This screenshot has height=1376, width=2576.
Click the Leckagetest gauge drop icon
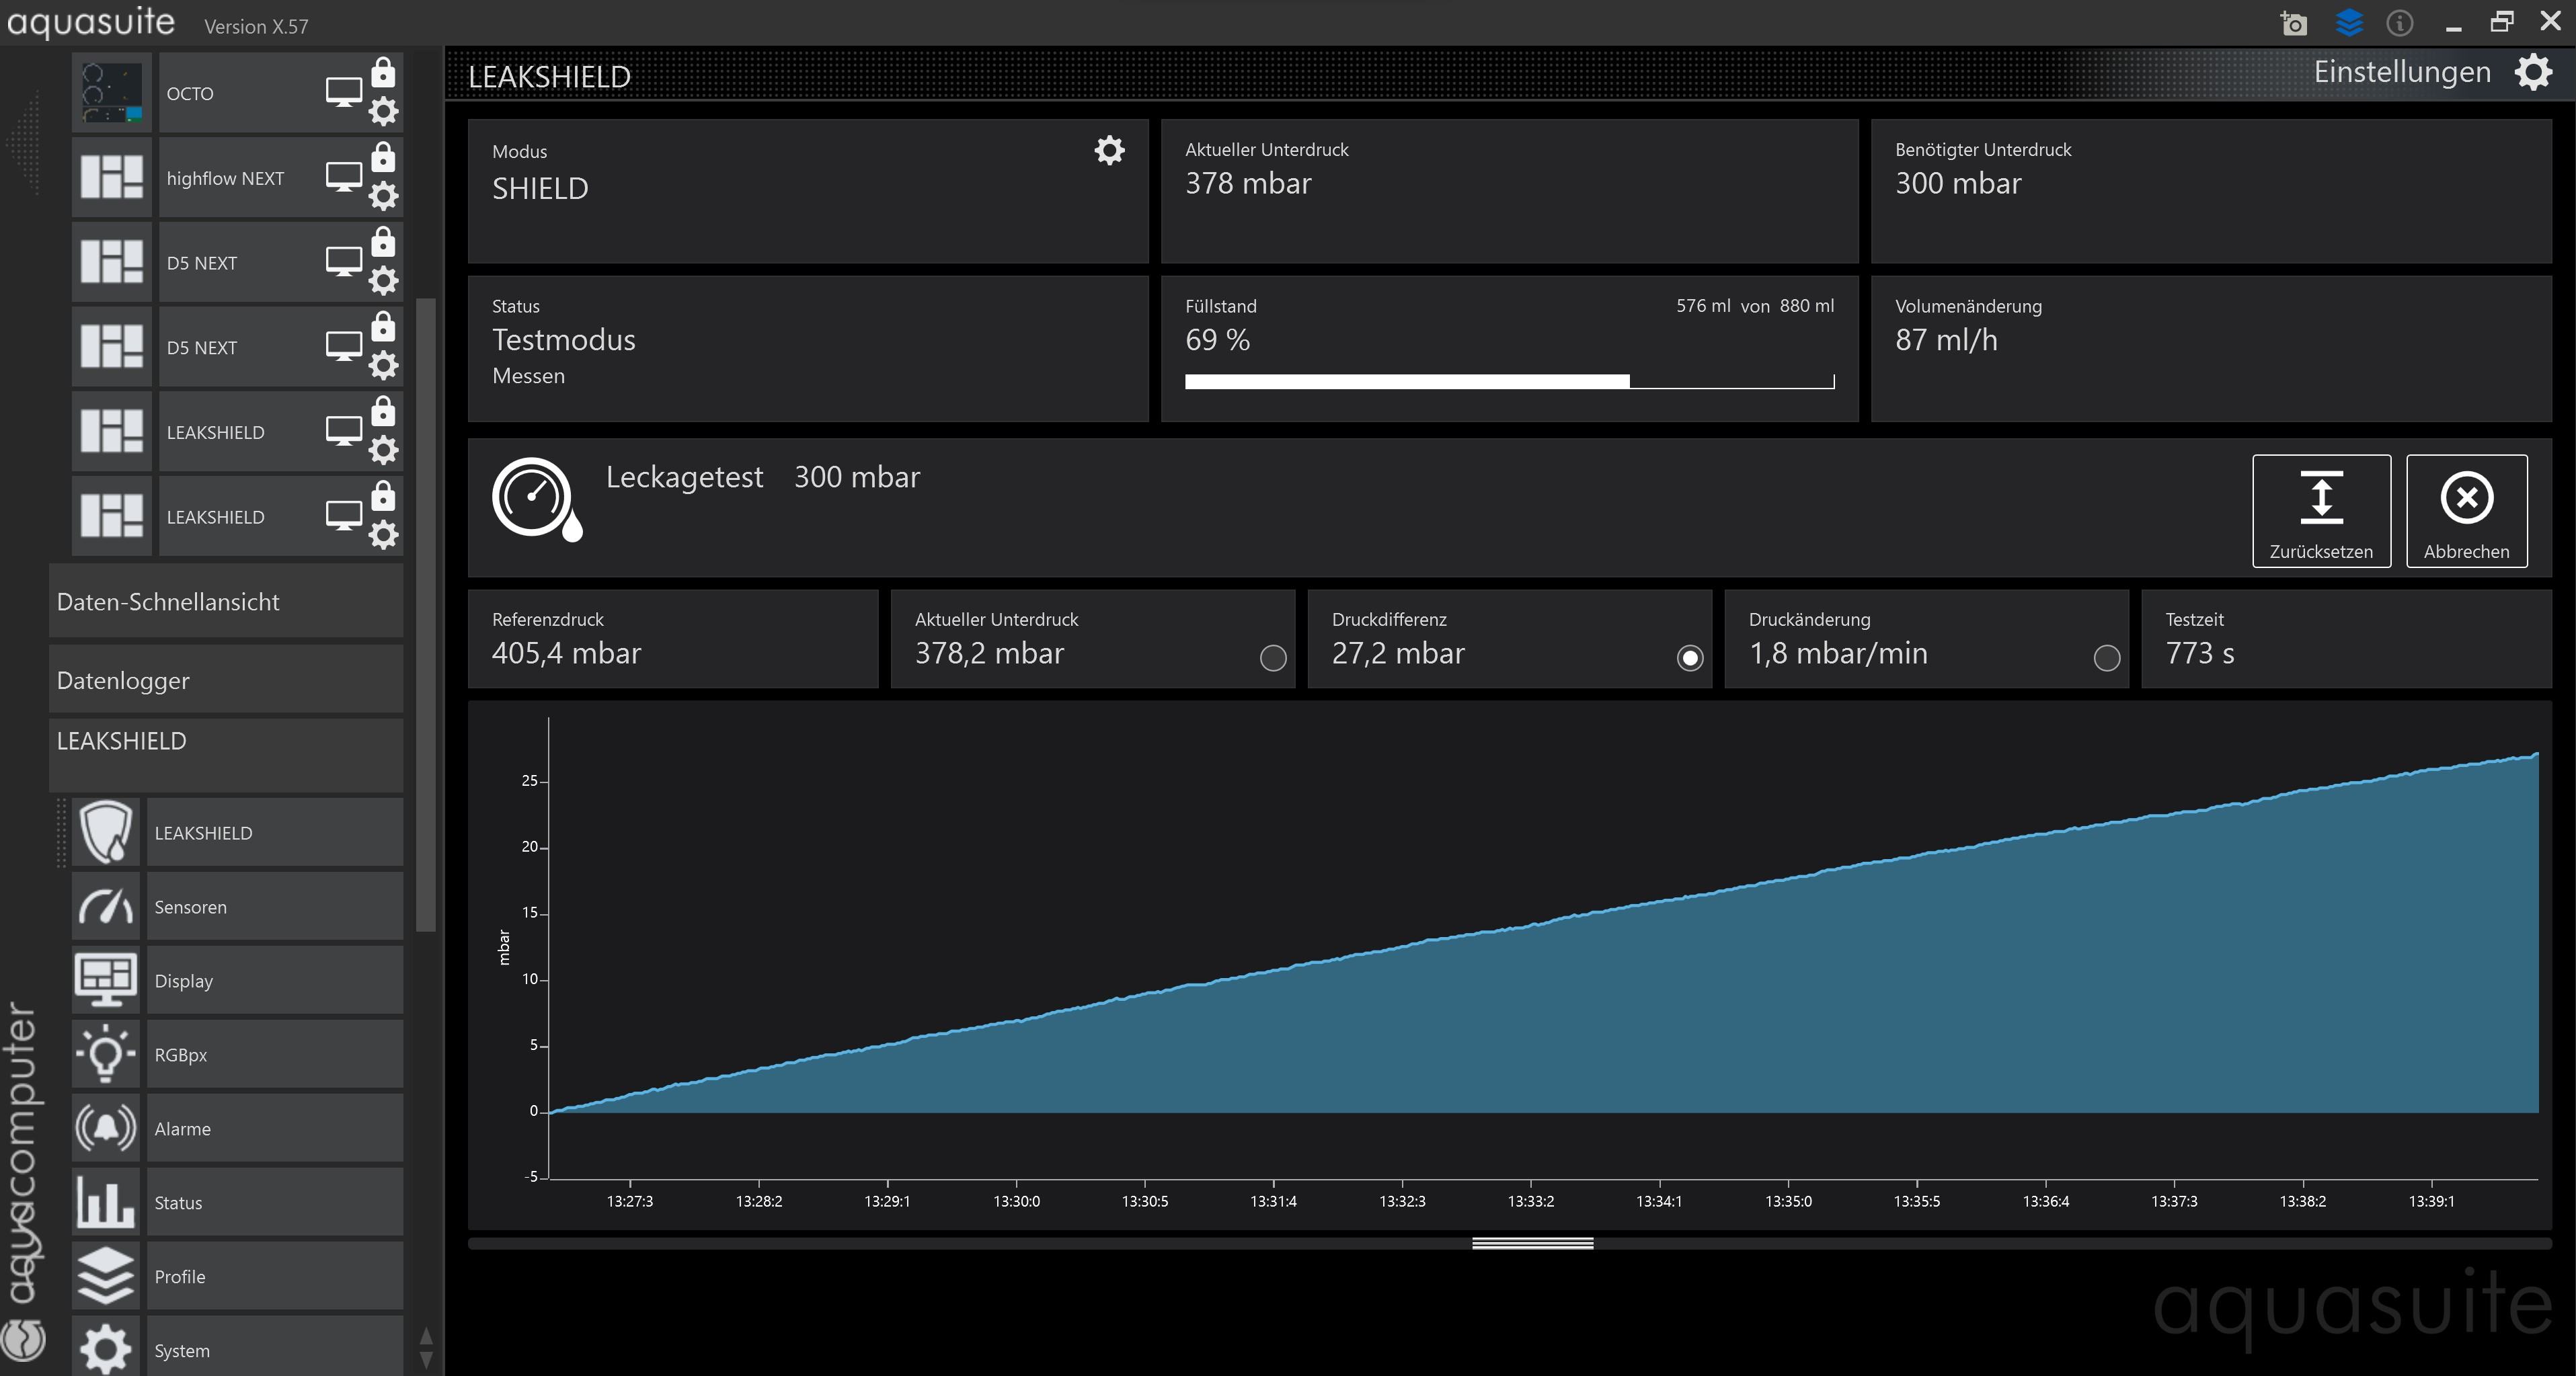pos(537,499)
